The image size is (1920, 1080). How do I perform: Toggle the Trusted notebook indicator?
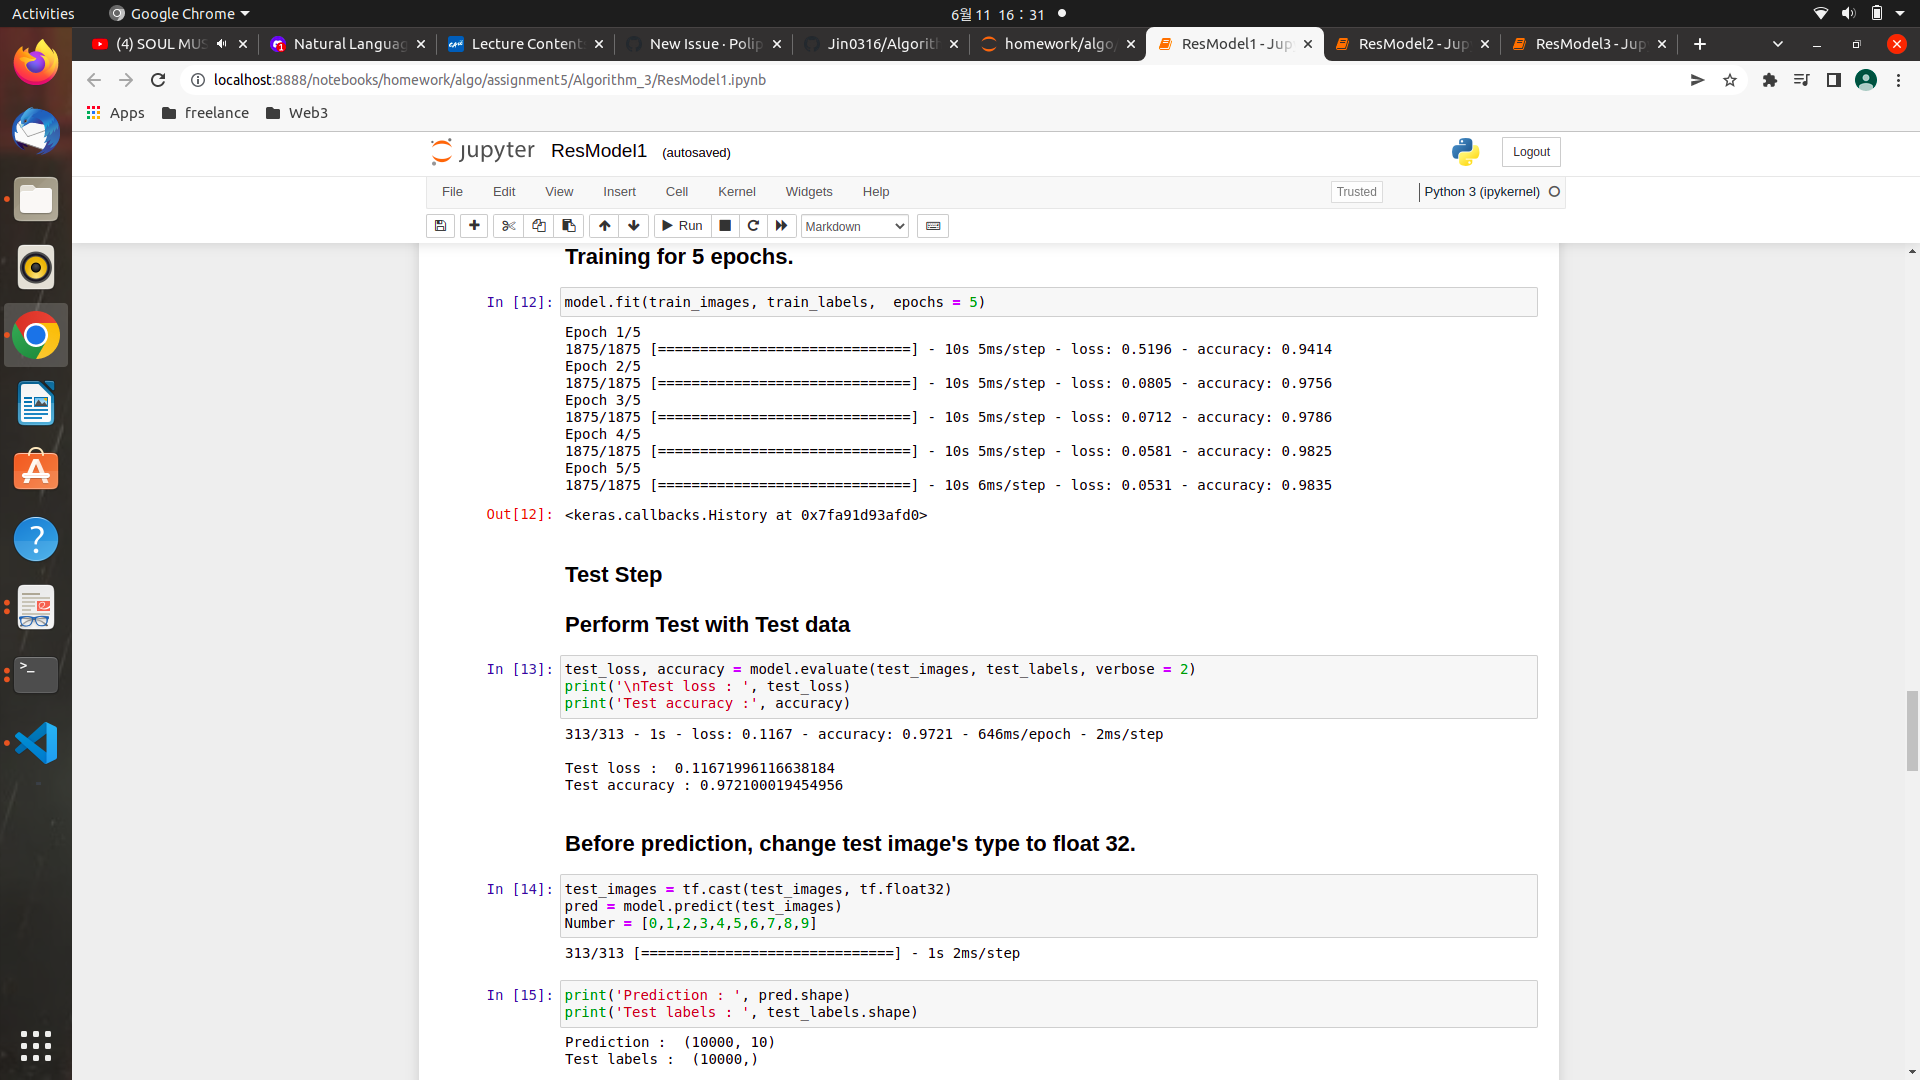click(1356, 192)
